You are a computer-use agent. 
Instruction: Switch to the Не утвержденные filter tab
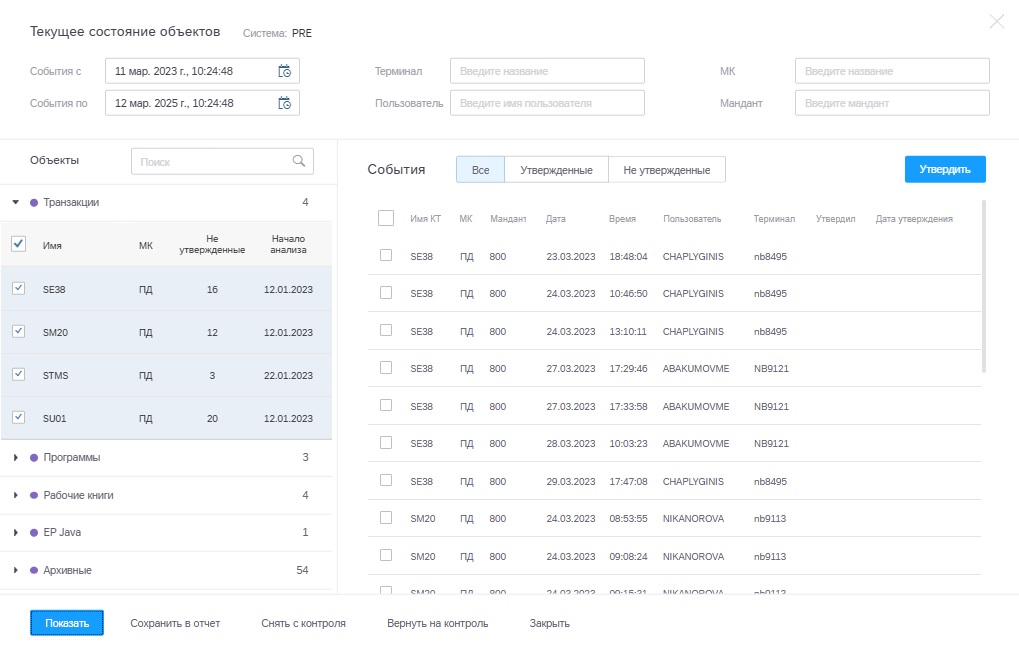tap(666, 170)
